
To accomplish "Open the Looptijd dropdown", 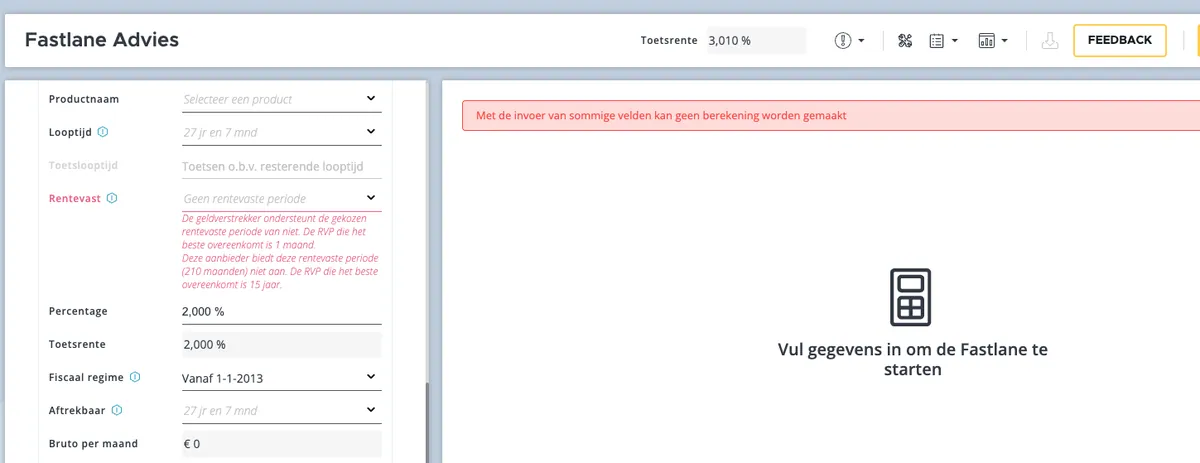I will tap(281, 131).
